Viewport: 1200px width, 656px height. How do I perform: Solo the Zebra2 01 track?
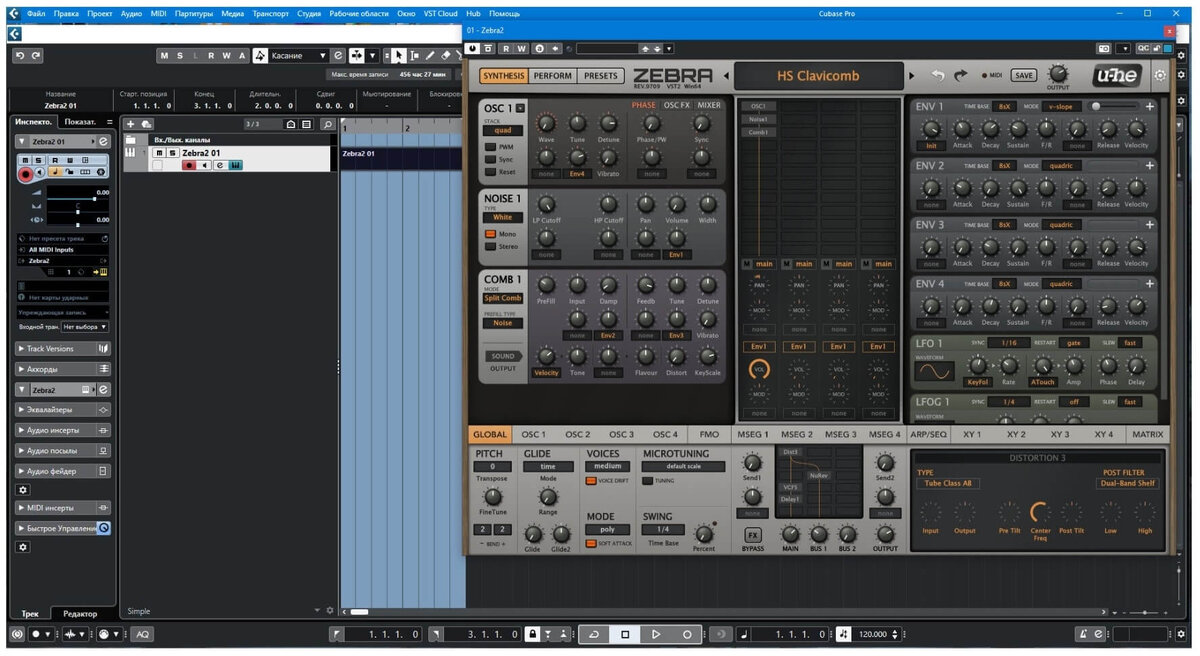[172, 153]
